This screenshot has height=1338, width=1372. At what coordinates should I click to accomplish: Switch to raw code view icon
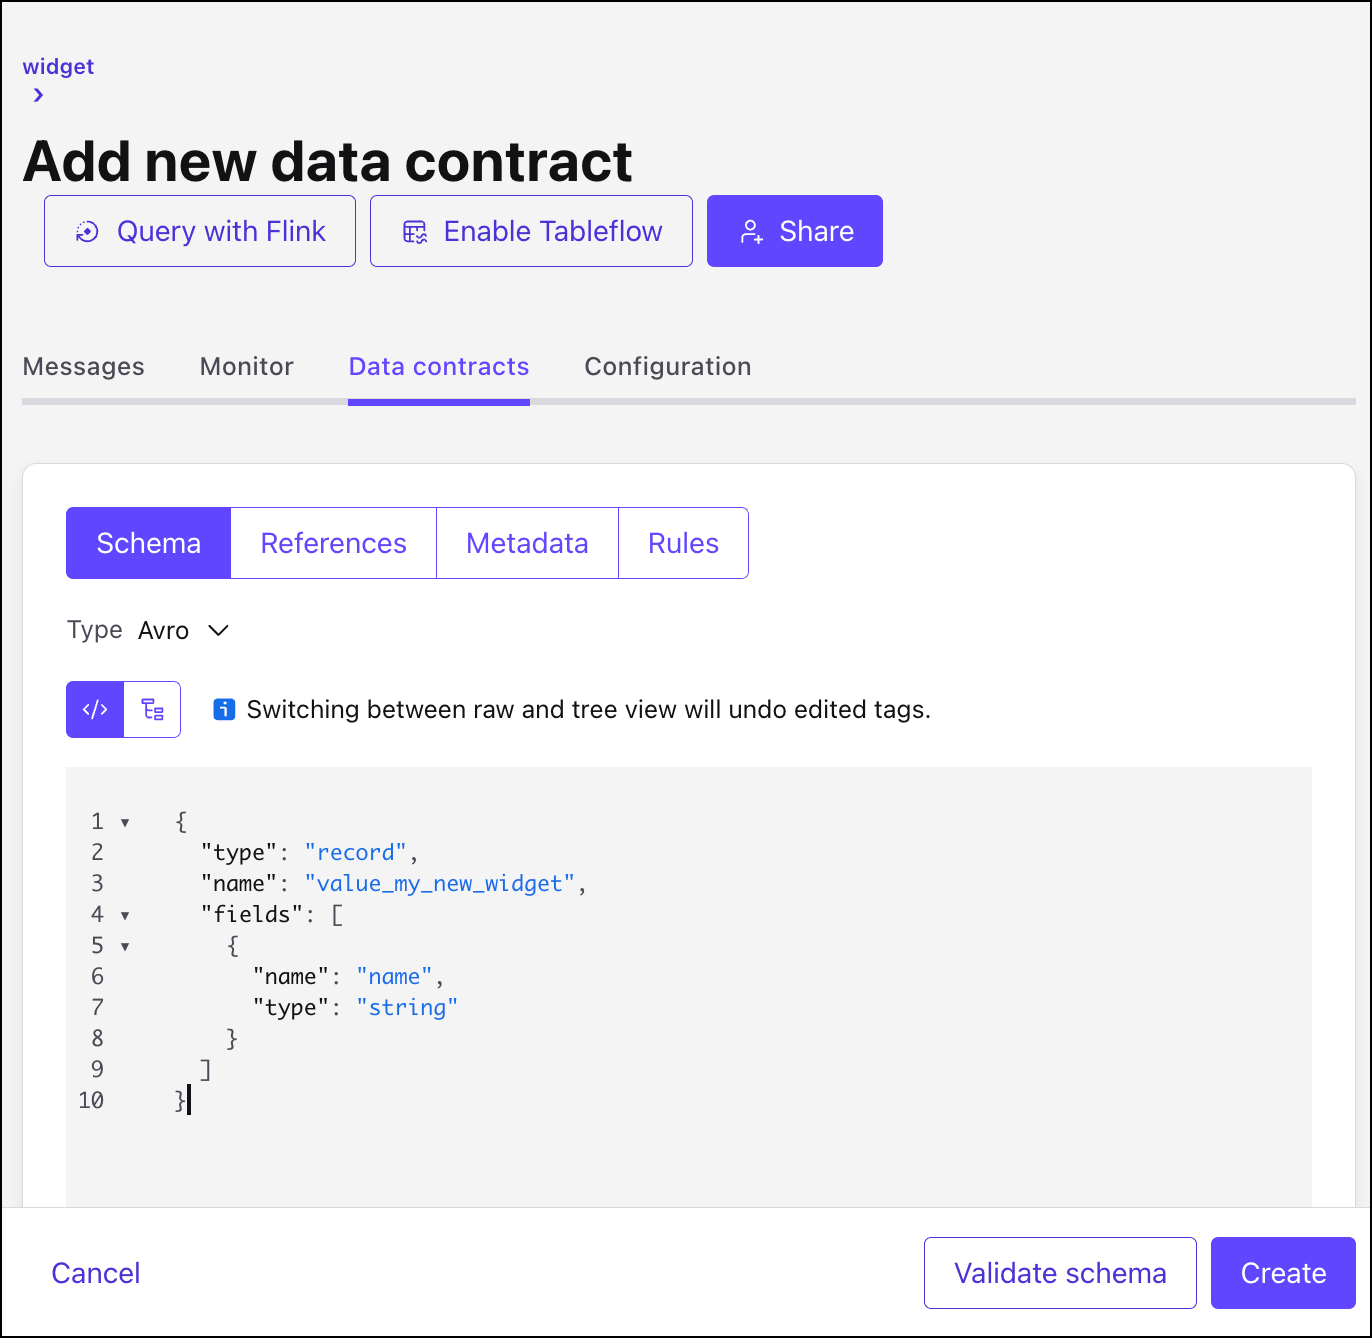click(95, 710)
